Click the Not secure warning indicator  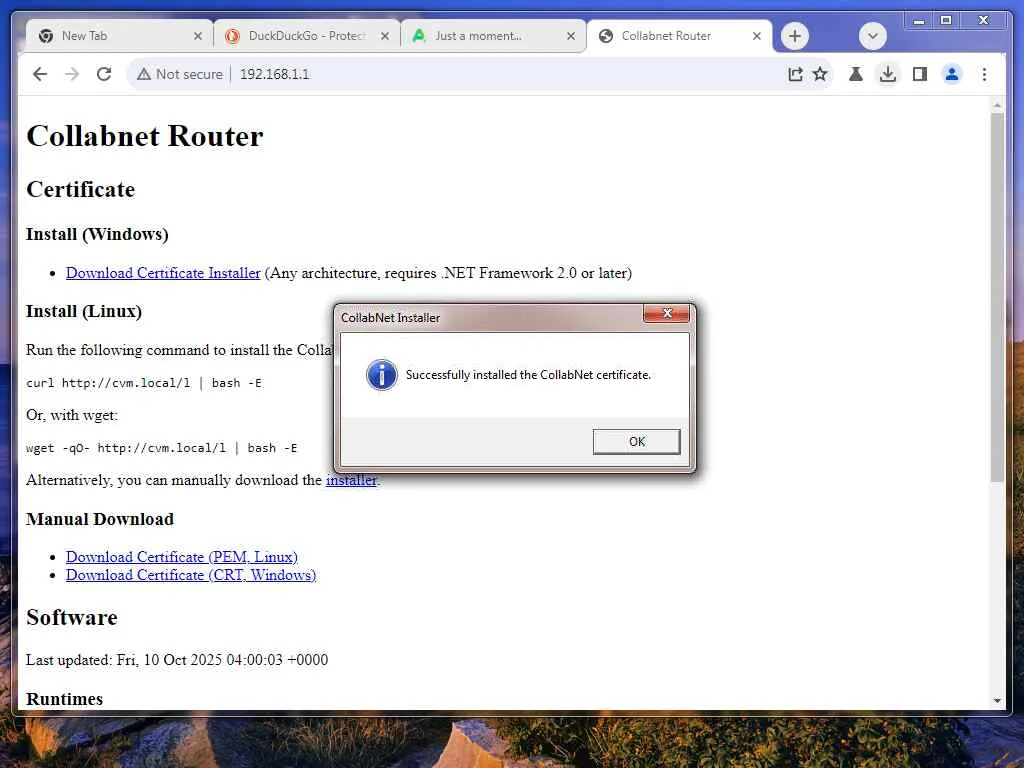point(180,74)
